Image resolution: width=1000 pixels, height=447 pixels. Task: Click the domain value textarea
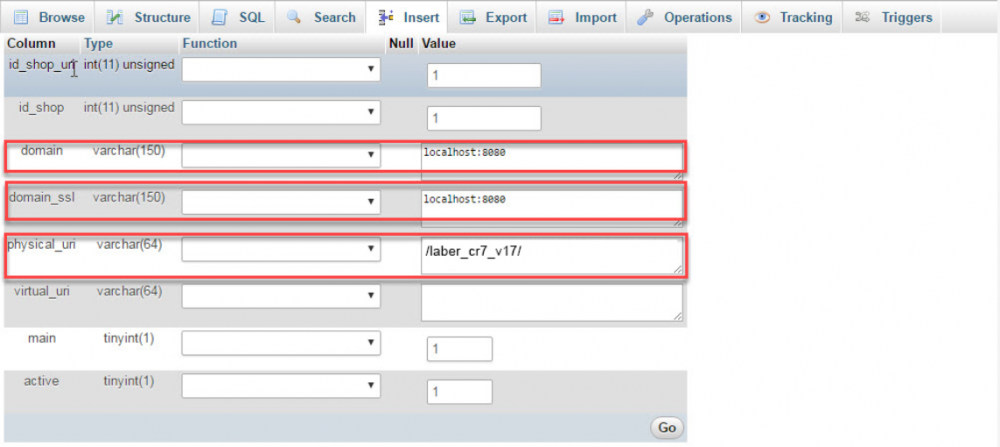[x=552, y=161]
